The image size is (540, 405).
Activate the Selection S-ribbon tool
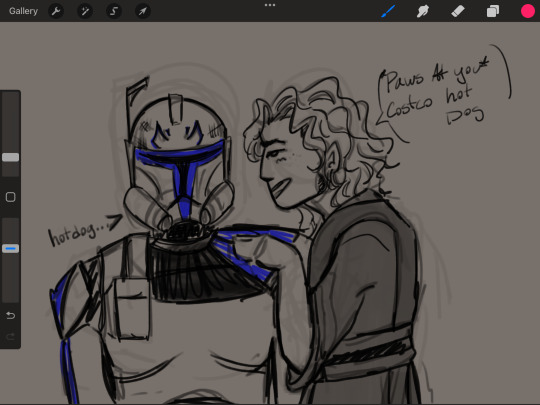tap(114, 11)
